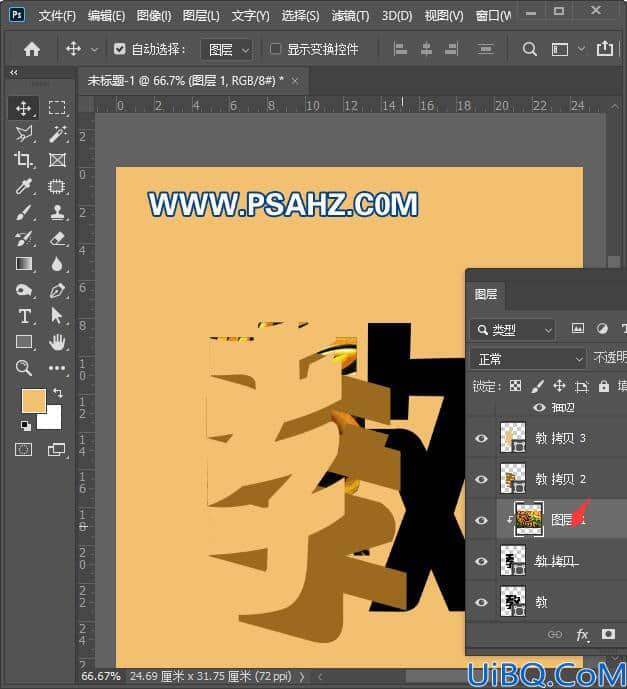The image size is (627, 689).
Task: Open the 图层 auto-select dropdown
Action: (227, 49)
